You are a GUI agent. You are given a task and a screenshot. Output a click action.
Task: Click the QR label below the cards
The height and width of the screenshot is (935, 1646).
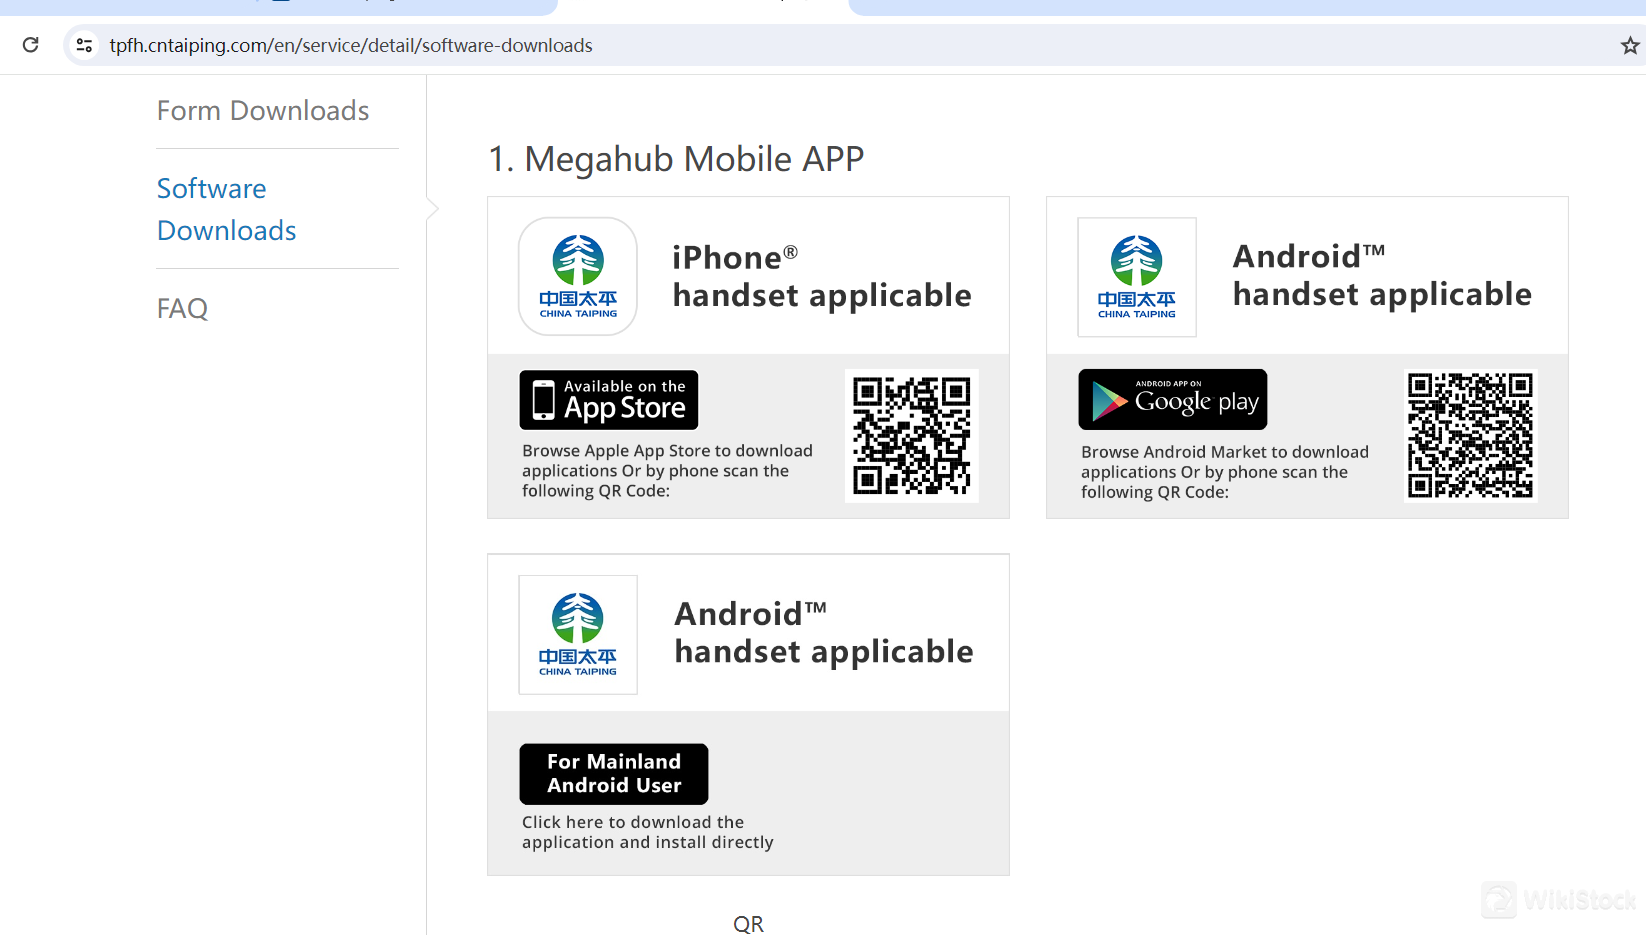click(x=748, y=924)
